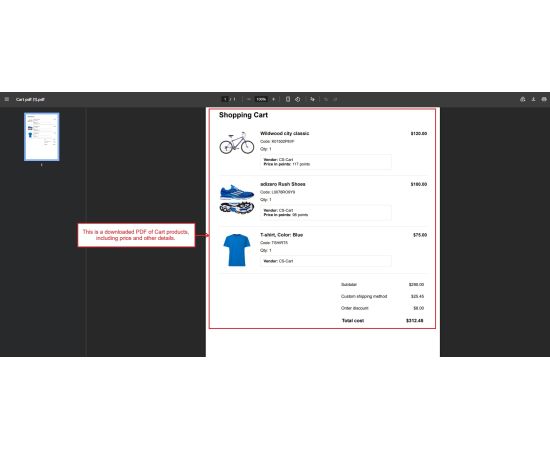Select the page 1 thumbnail

[42, 137]
